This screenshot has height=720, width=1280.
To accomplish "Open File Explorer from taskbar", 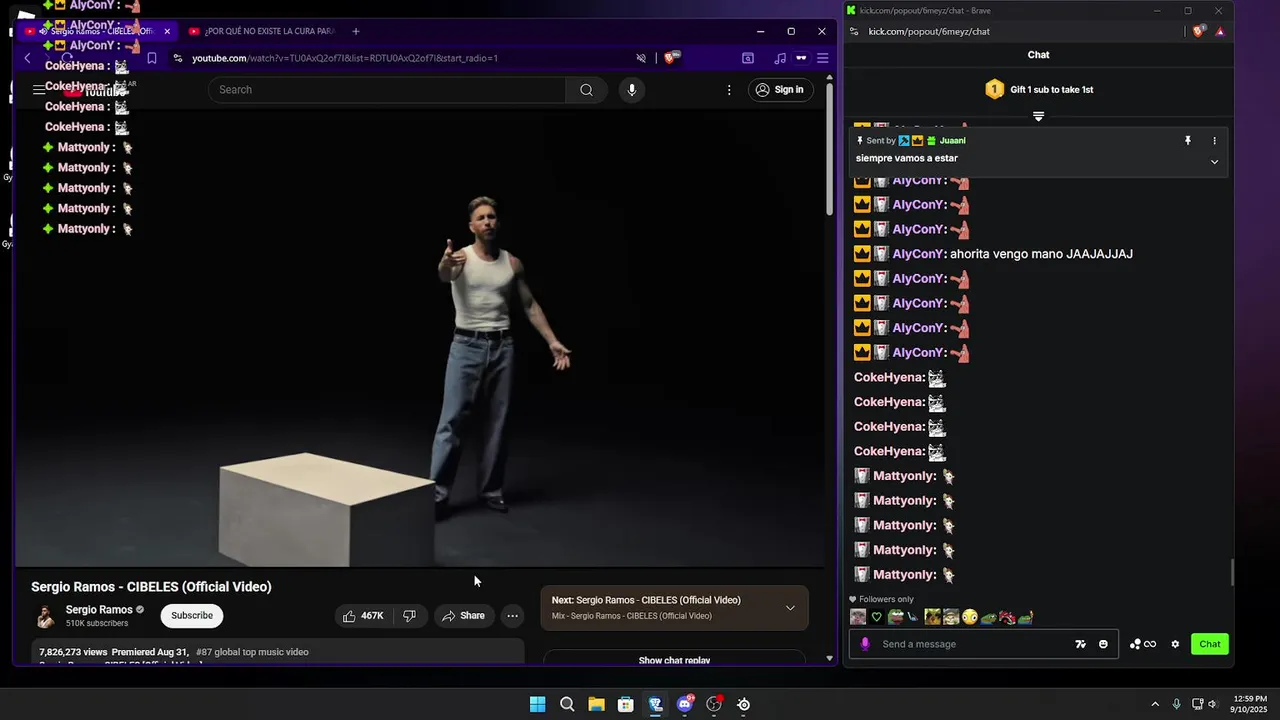I will pos(596,704).
